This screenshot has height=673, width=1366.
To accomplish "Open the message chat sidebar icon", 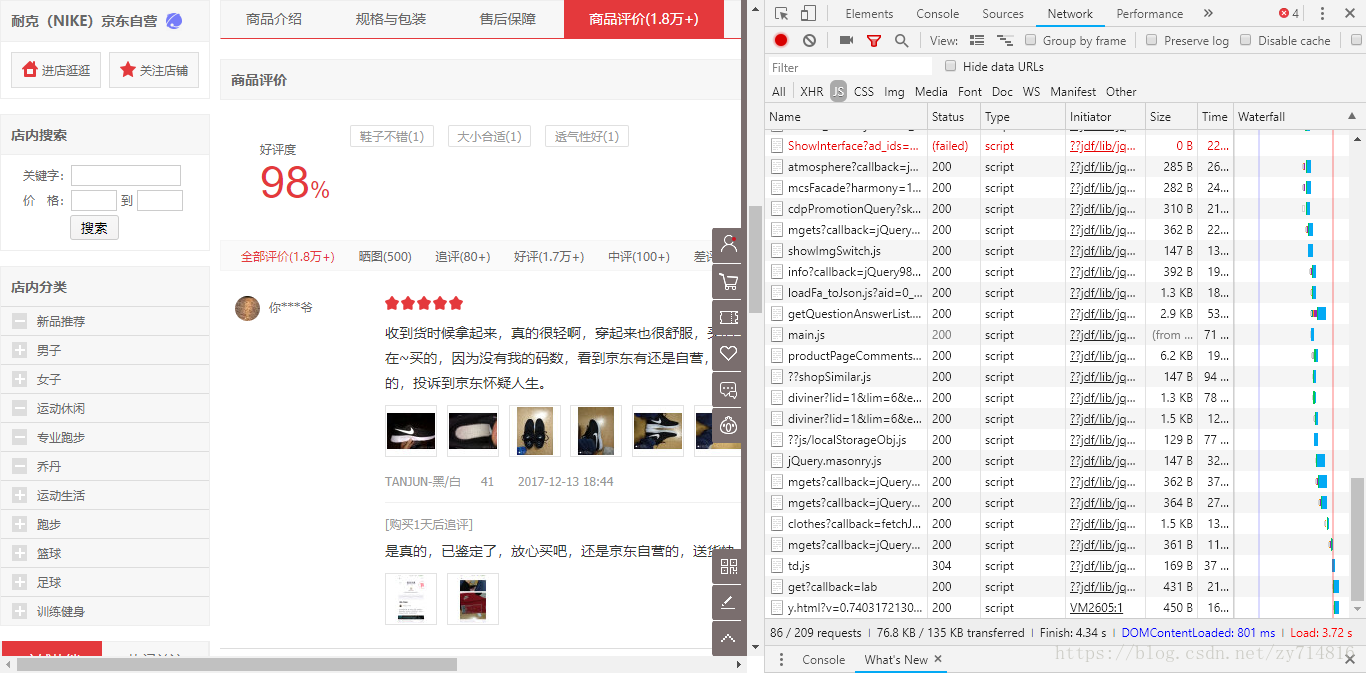I will point(729,390).
